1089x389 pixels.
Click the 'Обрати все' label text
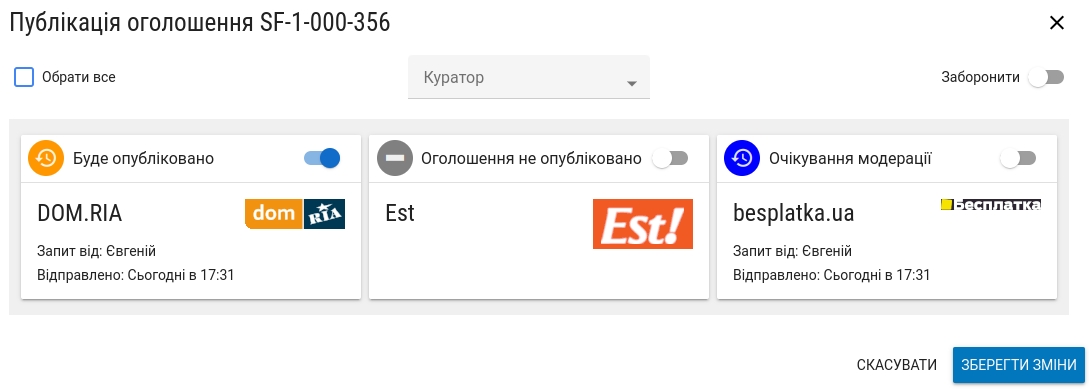78,77
